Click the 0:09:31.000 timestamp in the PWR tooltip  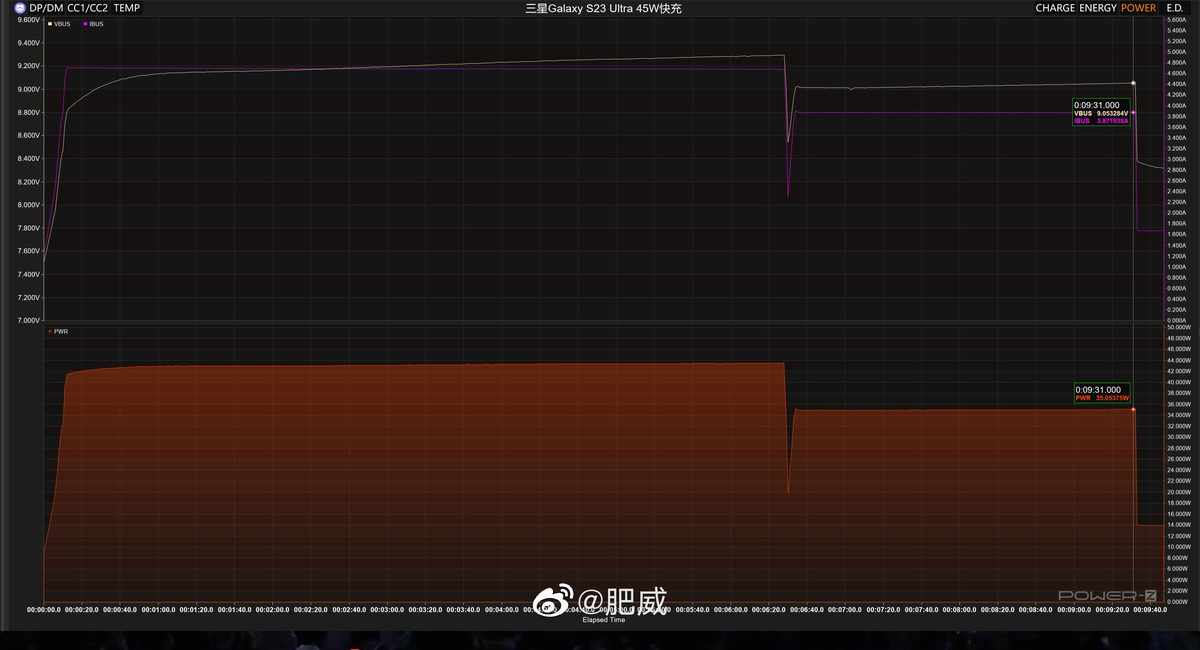(1097, 390)
